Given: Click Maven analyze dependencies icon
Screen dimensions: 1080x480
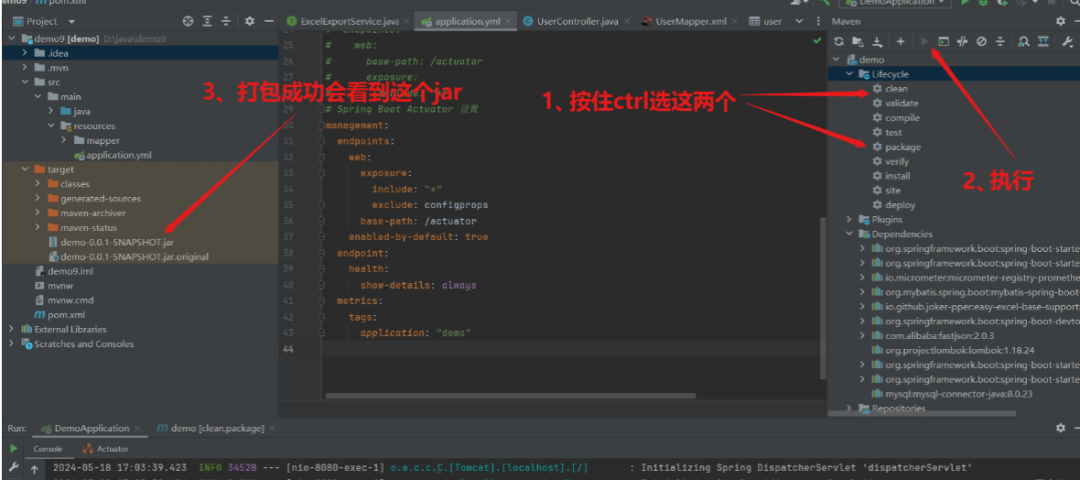Looking at the screenshot, I should click(1024, 42).
